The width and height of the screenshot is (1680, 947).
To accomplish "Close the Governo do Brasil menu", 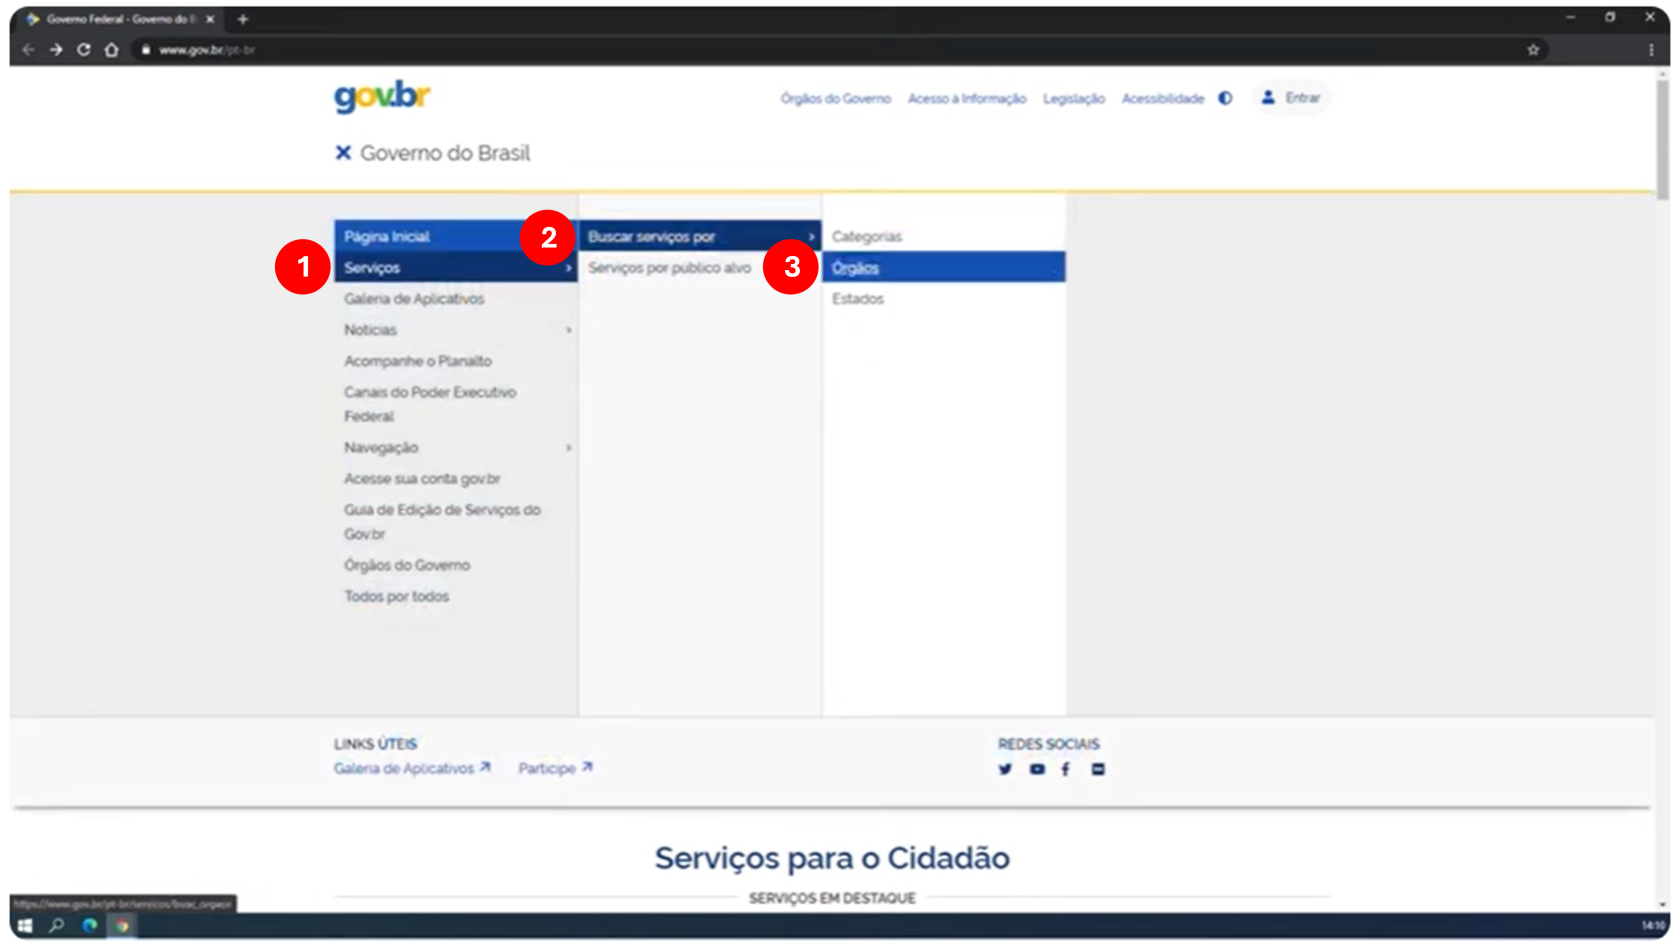I will 343,153.
